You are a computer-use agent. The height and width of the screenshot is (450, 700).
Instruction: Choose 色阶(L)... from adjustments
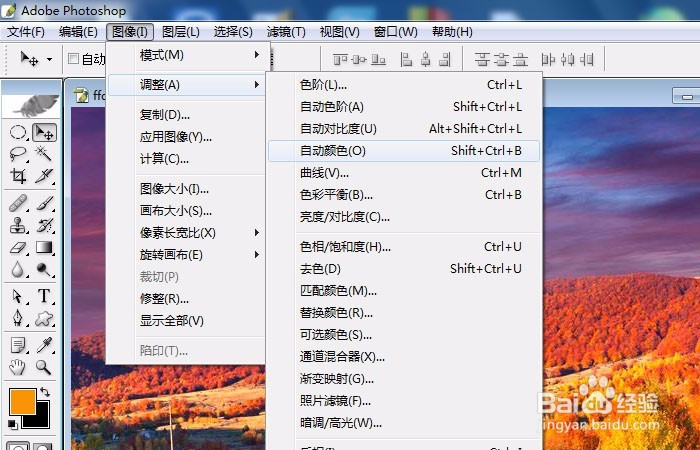tap(404, 85)
